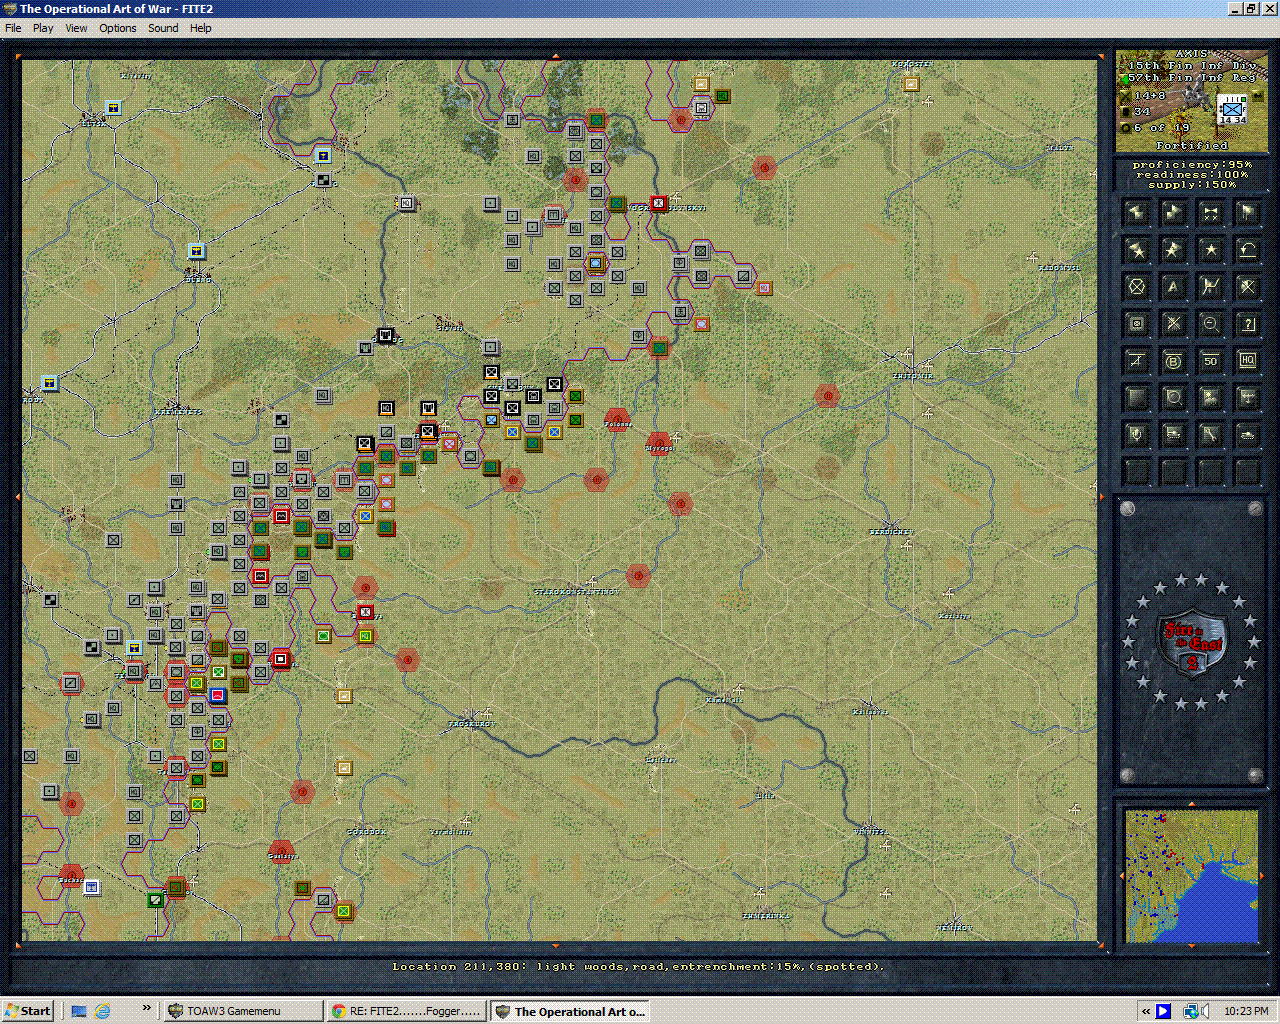This screenshot has width=1280, height=1024.
Task: Open the View menu dropdown
Action: pos(76,27)
